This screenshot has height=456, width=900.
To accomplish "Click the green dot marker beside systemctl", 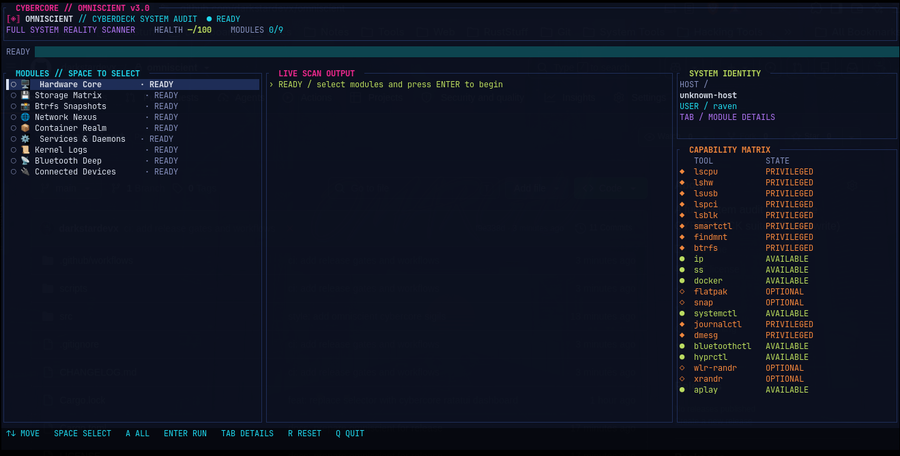I will click(682, 314).
